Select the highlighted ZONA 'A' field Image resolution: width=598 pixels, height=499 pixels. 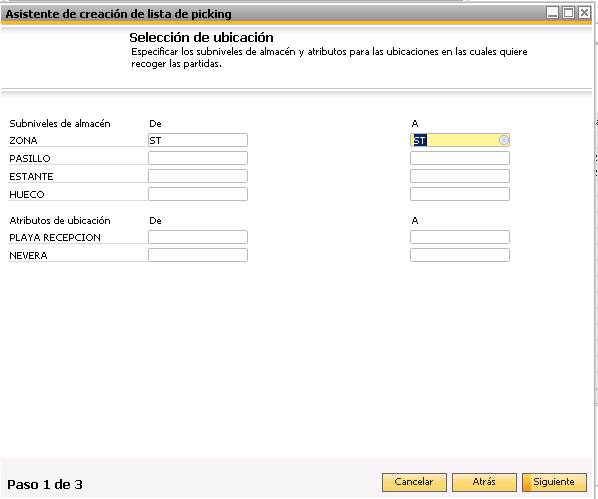tap(460, 140)
